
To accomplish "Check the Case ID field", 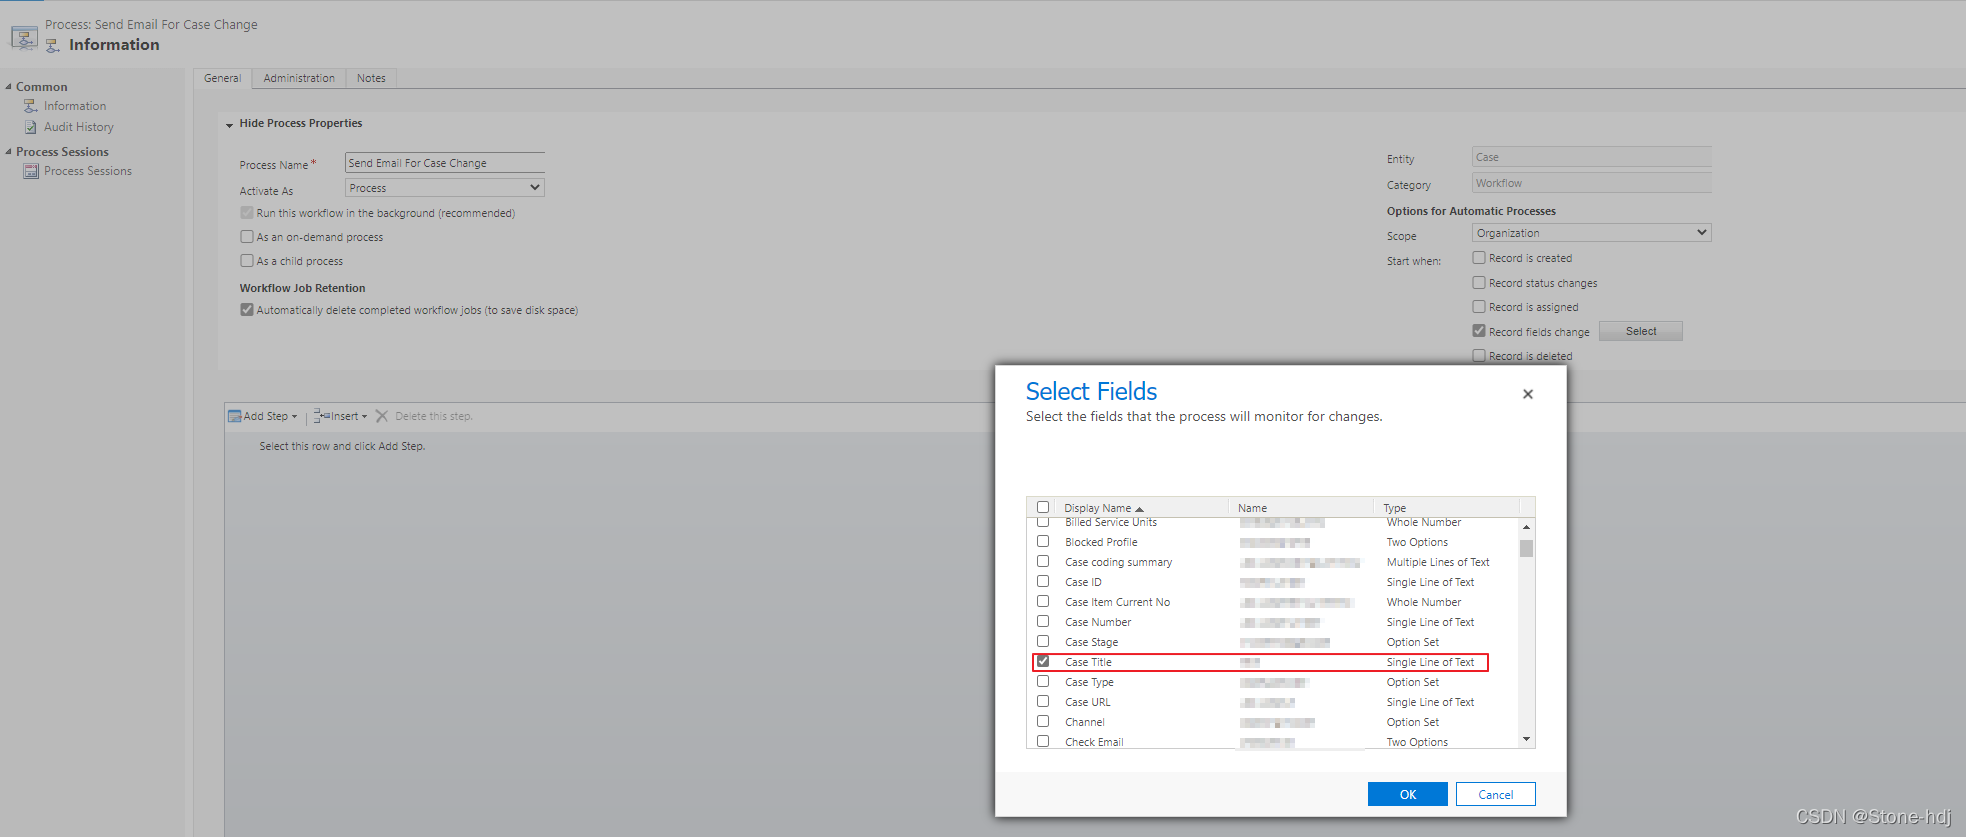I will pos(1043,581).
